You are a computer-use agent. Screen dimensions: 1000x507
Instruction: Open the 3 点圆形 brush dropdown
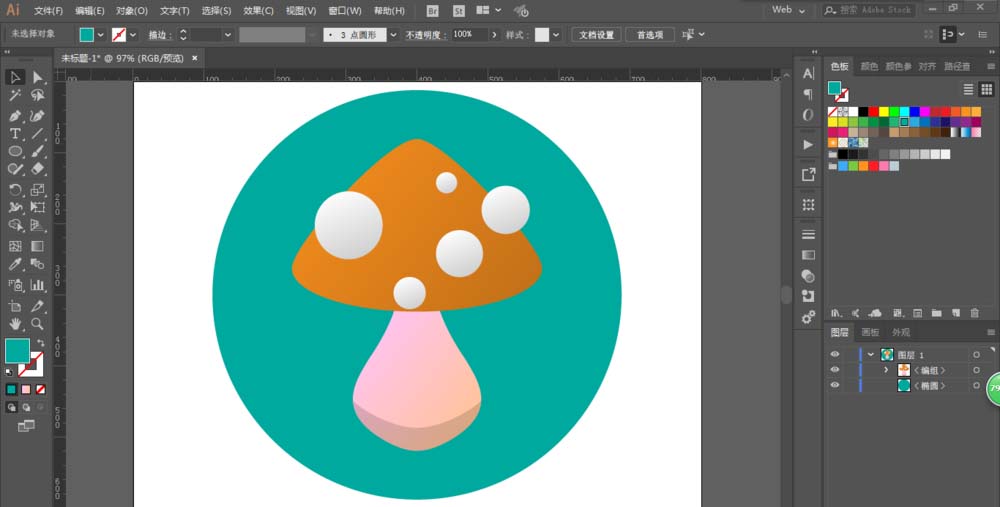coord(393,34)
